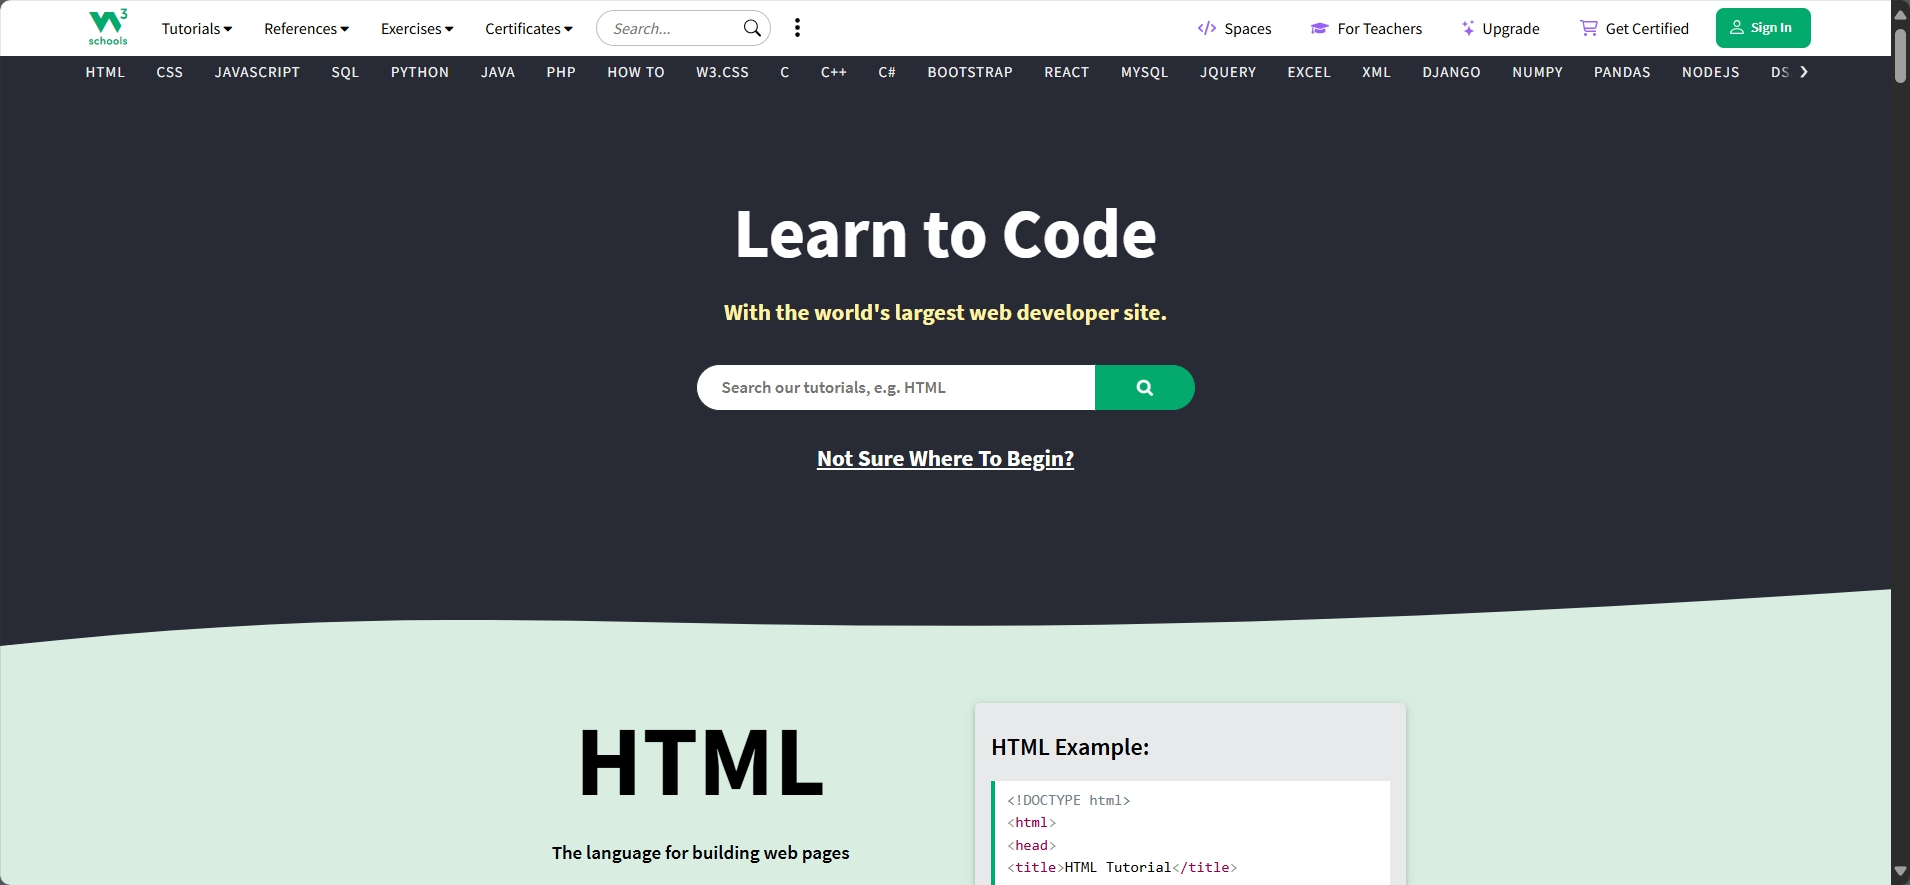Select PYTHON in the language bar
The height and width of the screenshot is (885, 1910).
[x=419, y=72]
